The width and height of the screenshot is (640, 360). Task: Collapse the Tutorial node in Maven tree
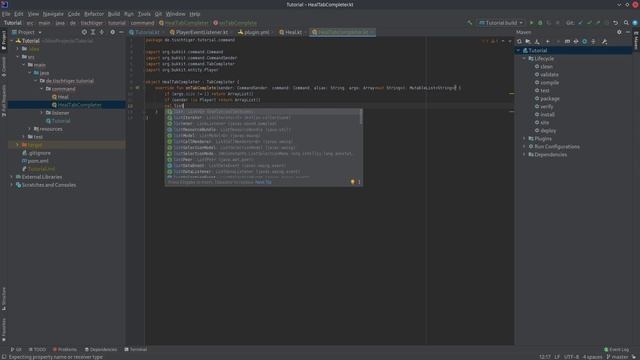point(518,51)
